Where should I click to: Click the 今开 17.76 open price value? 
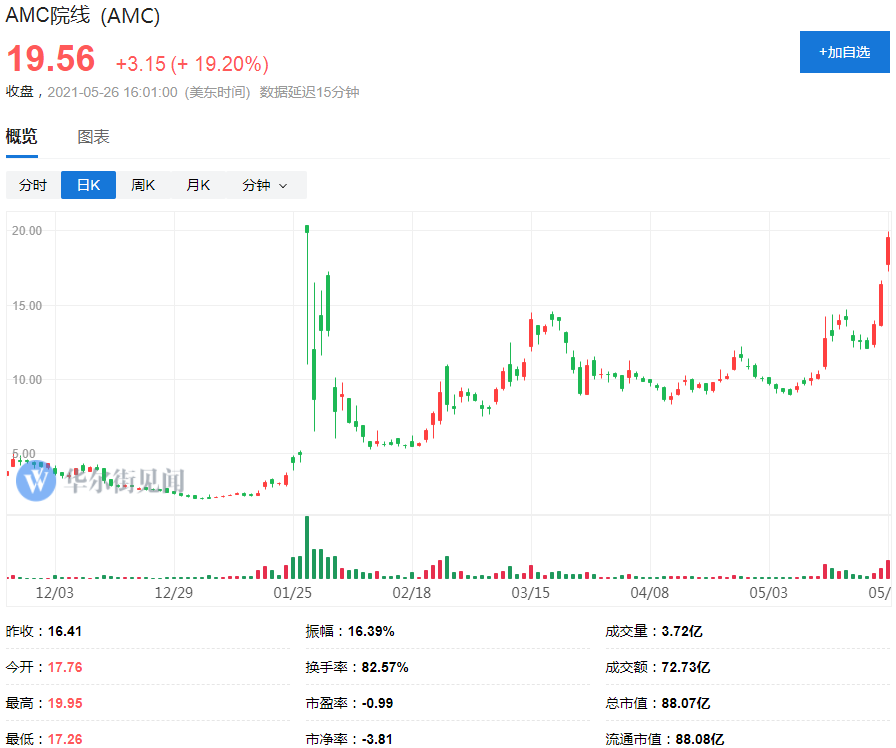coord(65,667)
